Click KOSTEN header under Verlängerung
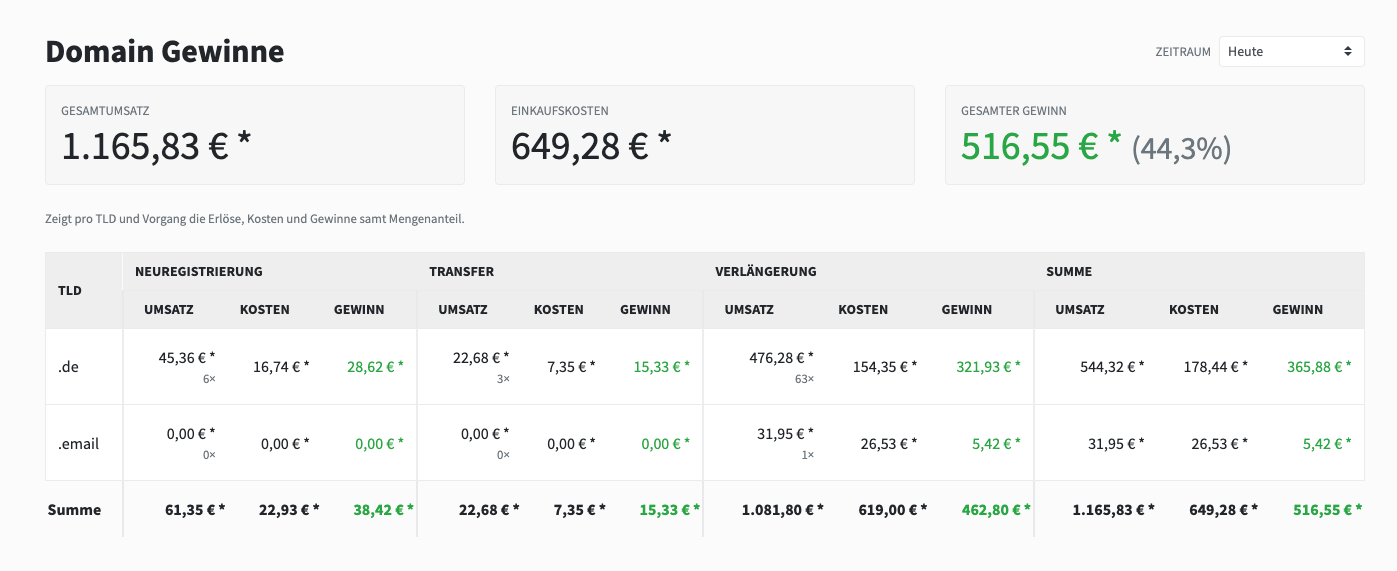The image size is (1397, 571). point(863,310)
